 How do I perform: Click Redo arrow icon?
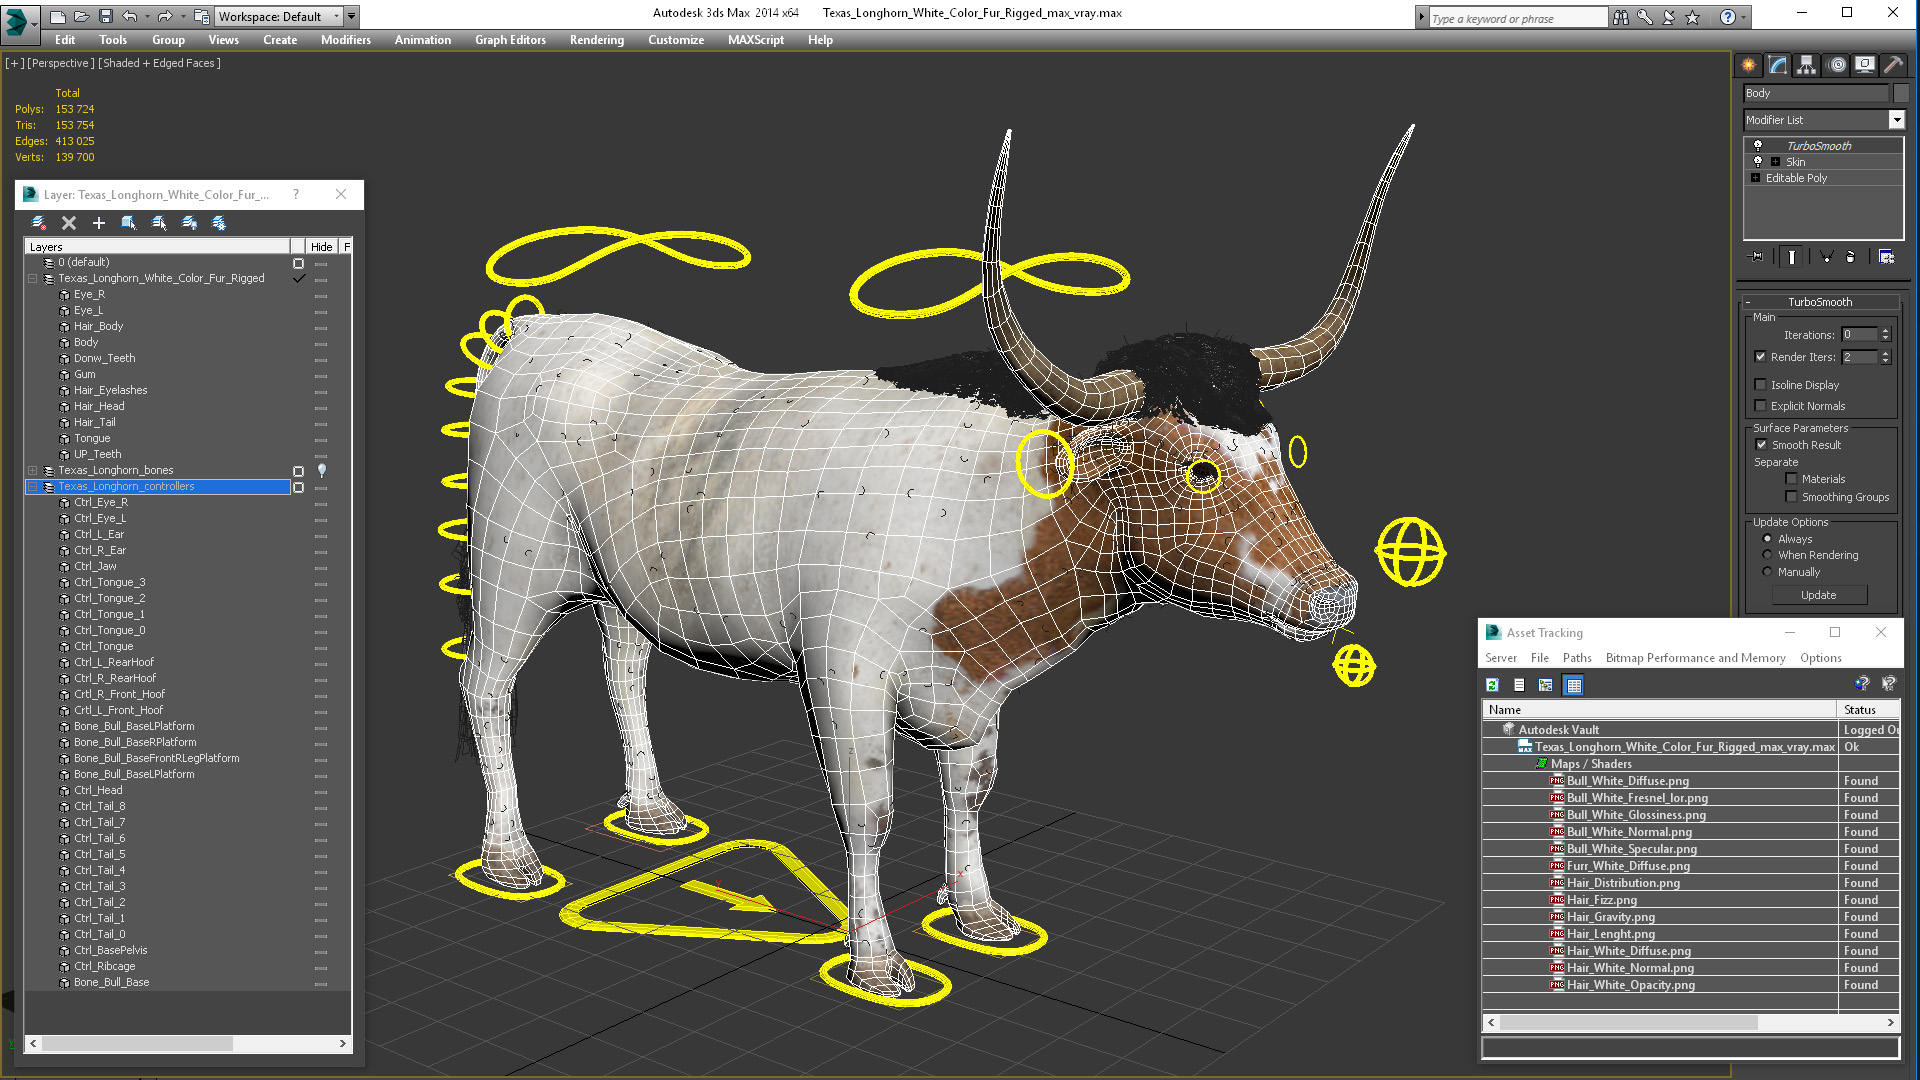164,16
